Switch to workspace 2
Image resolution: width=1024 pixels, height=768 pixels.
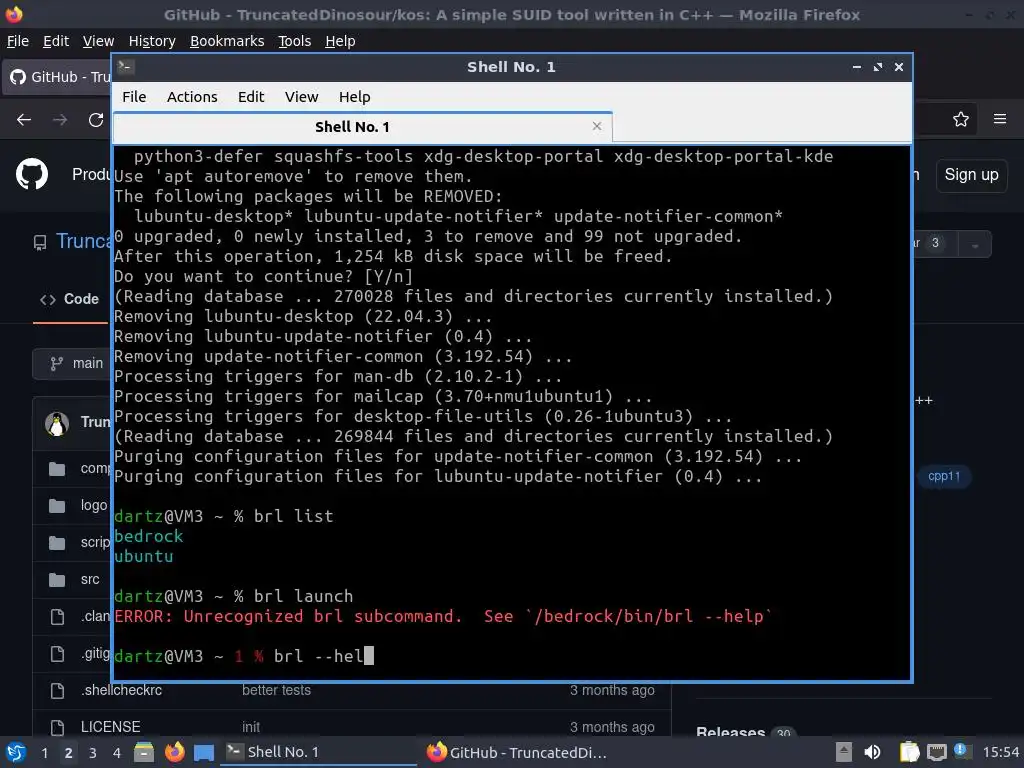pos(68,753)
